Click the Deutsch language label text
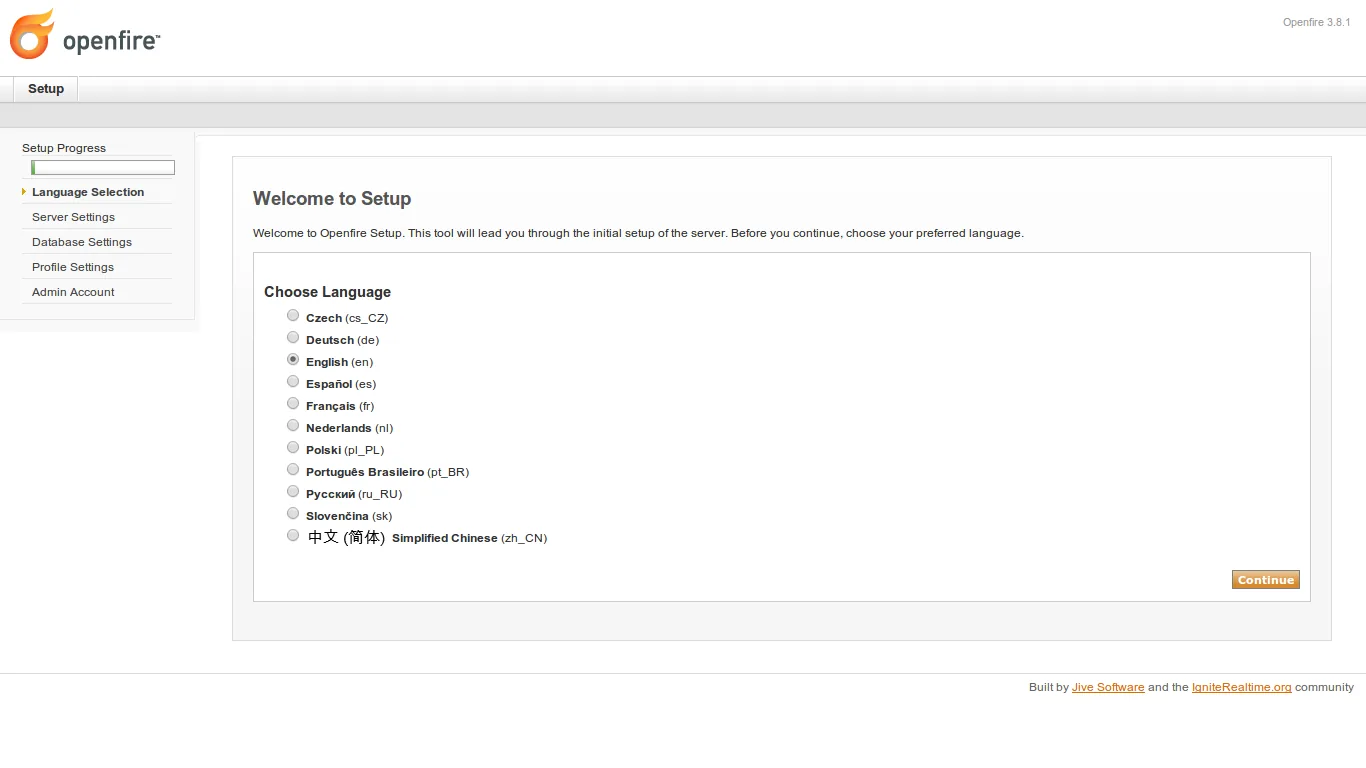The height and width of the screenshot is (768, 1366). point(342,340)
